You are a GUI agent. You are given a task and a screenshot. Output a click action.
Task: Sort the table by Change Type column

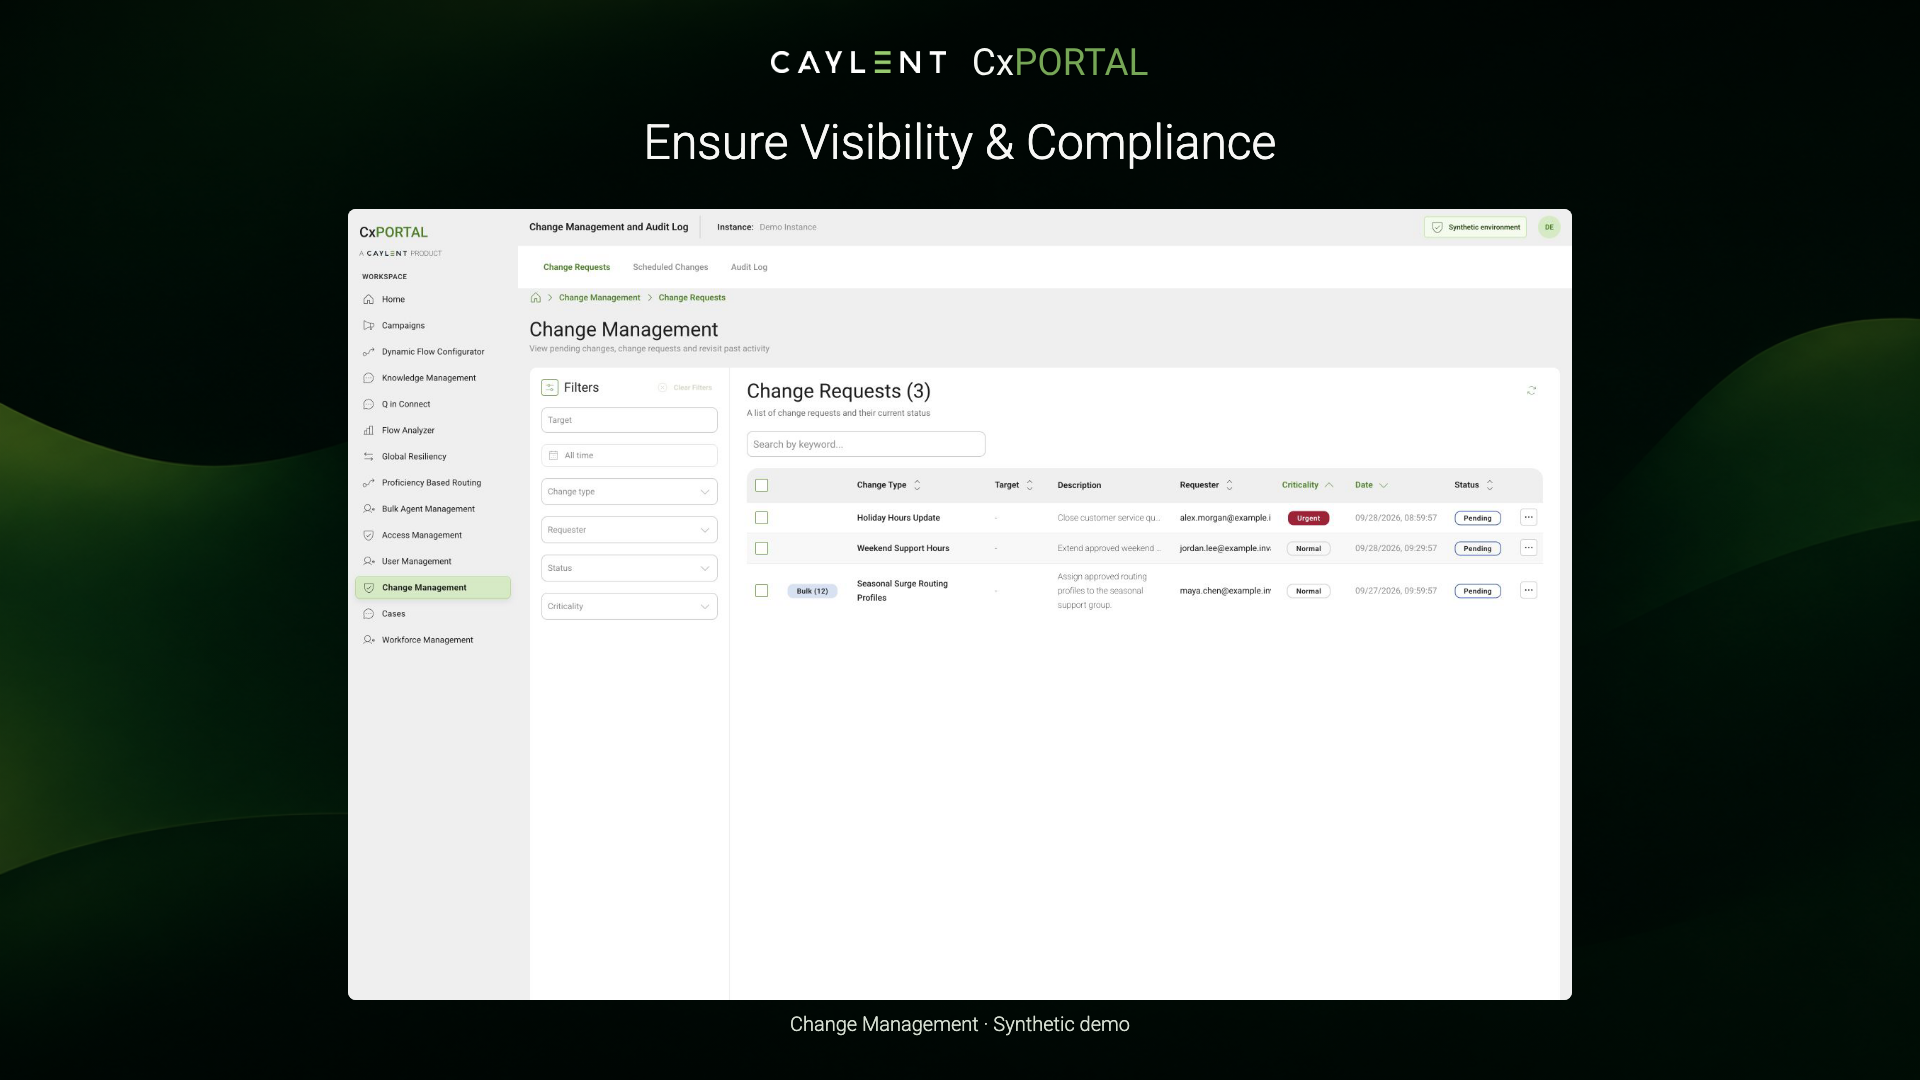(889, 485)
